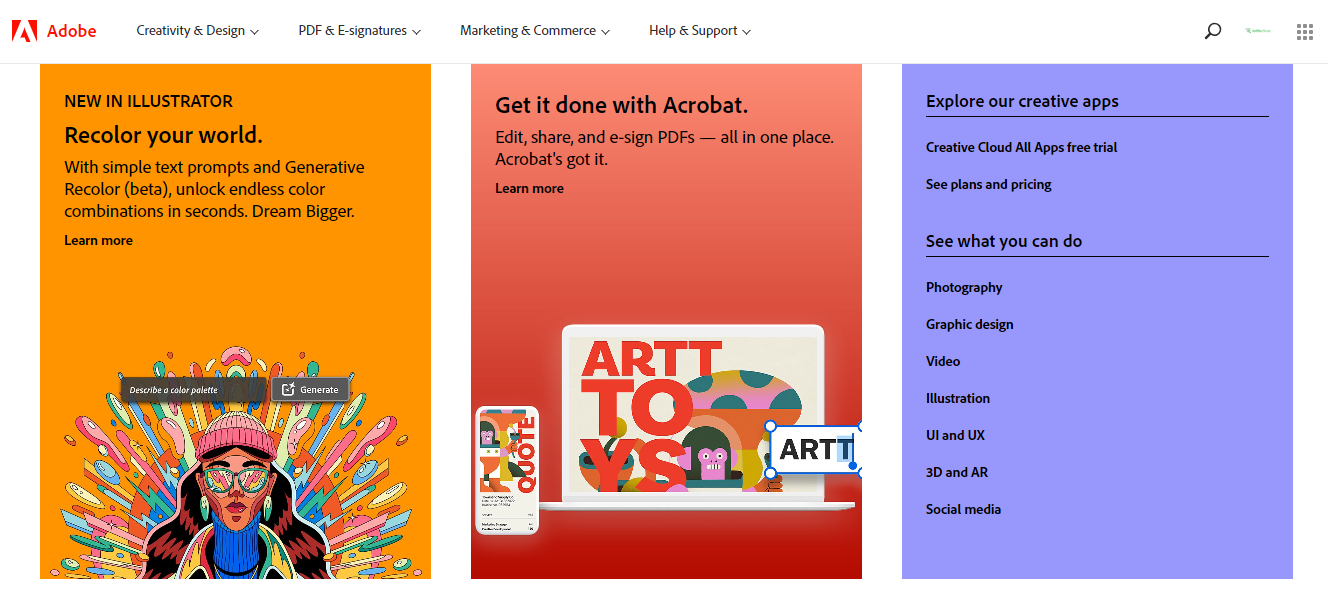This screenshot has width=1328, height=609.
Task: Open See plans and pricing link
Action: pyautogui.click(x=989, y=184)
